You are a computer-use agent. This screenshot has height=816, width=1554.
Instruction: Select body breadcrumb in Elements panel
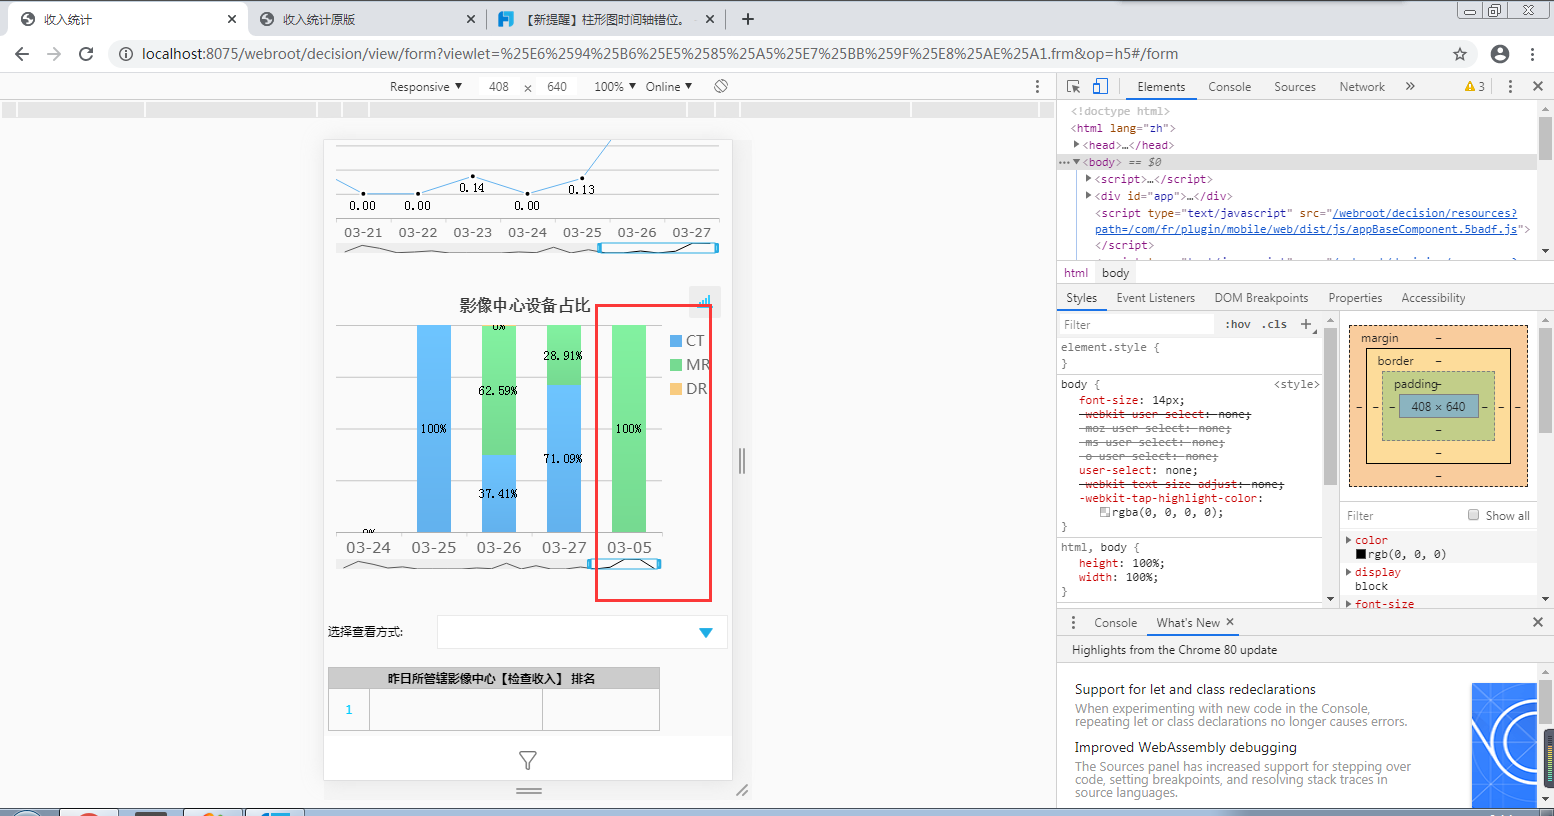point(1115,273)
